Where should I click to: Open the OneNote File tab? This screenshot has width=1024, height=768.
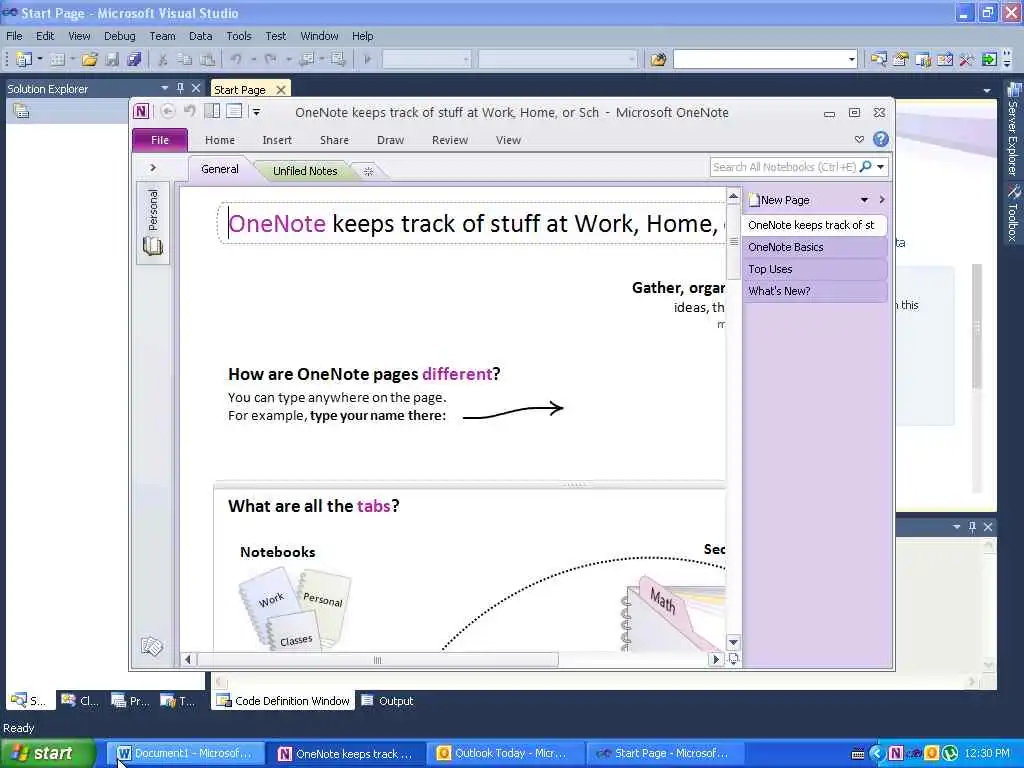(160, 140)
